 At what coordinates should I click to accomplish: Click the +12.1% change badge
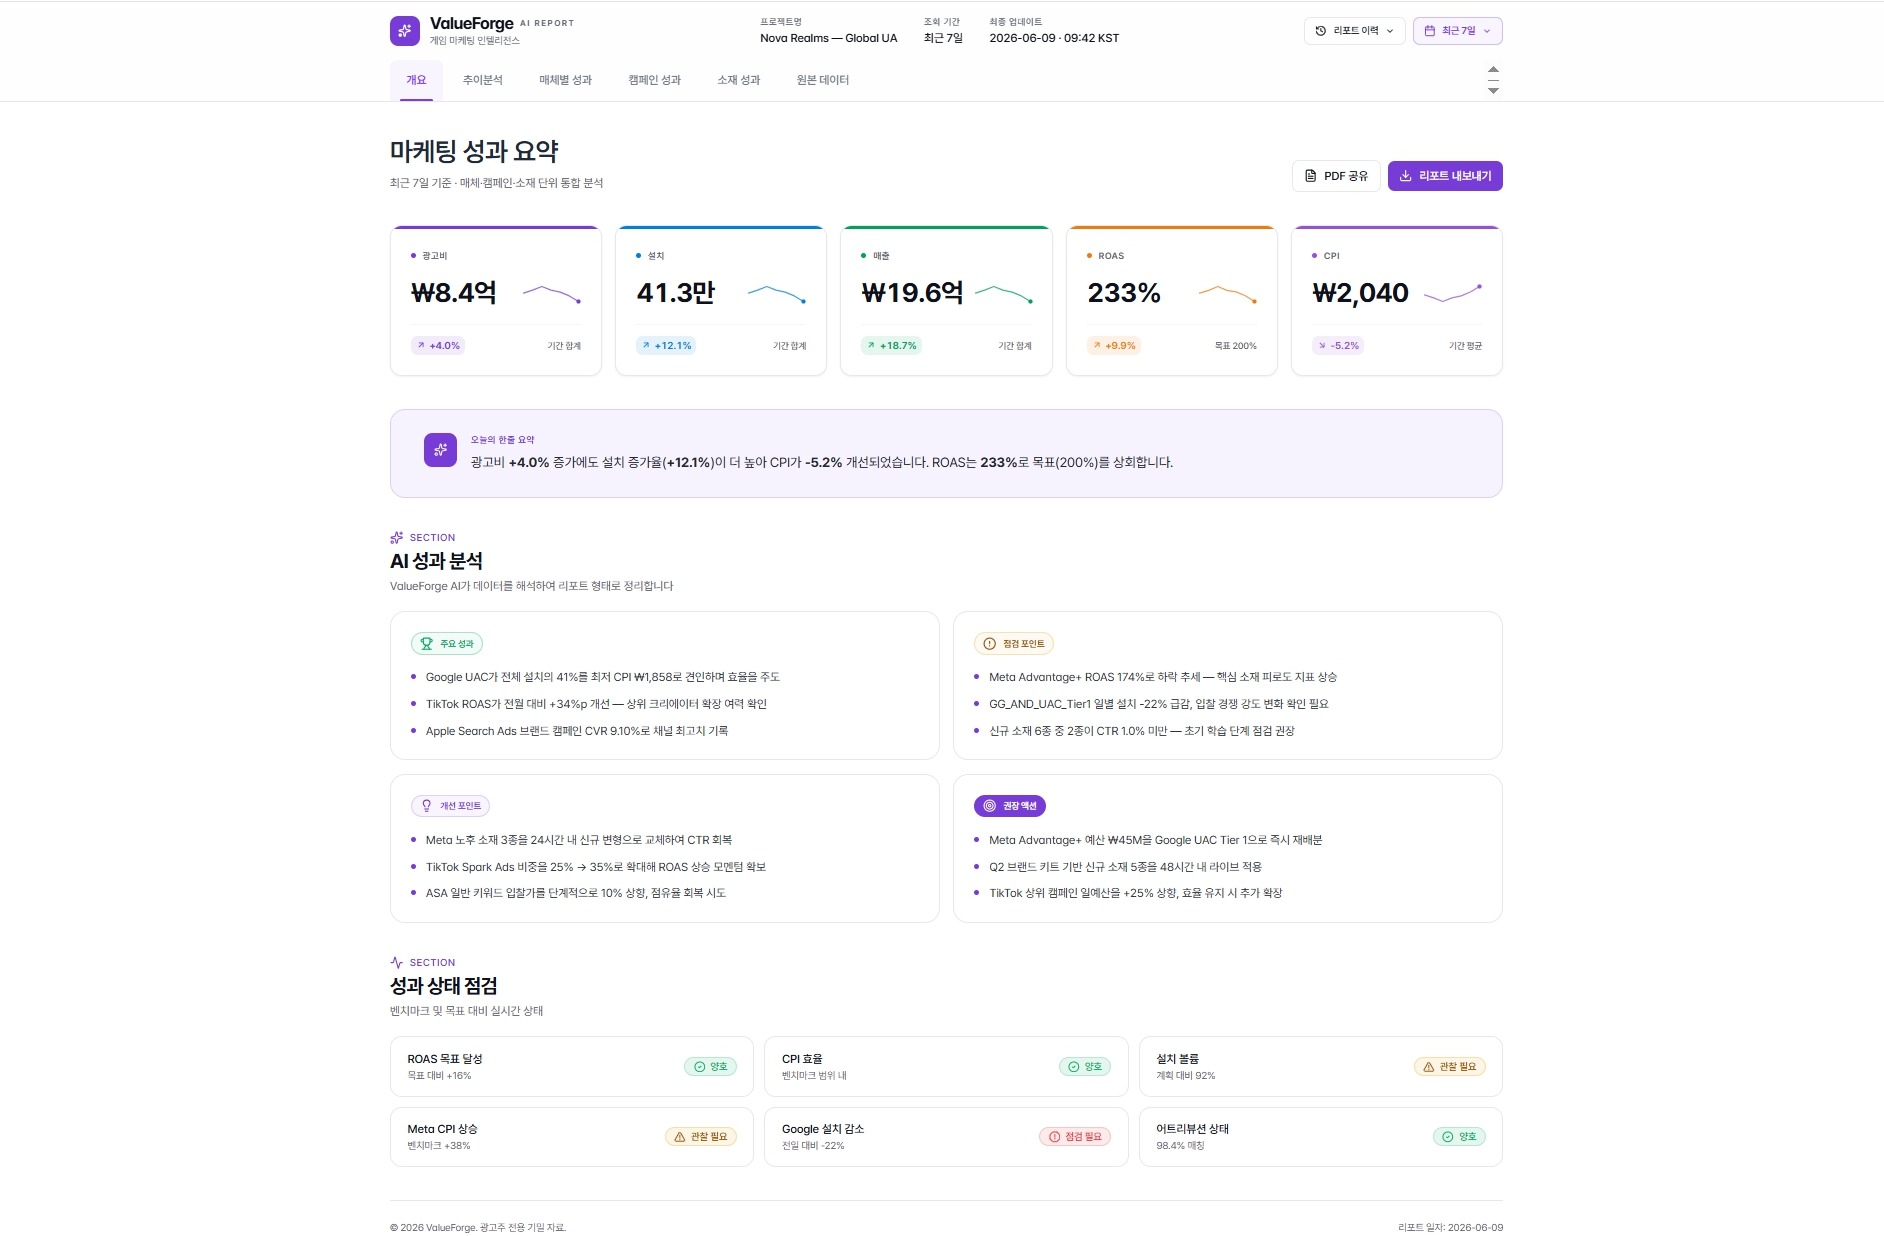(x=667, y=346)
